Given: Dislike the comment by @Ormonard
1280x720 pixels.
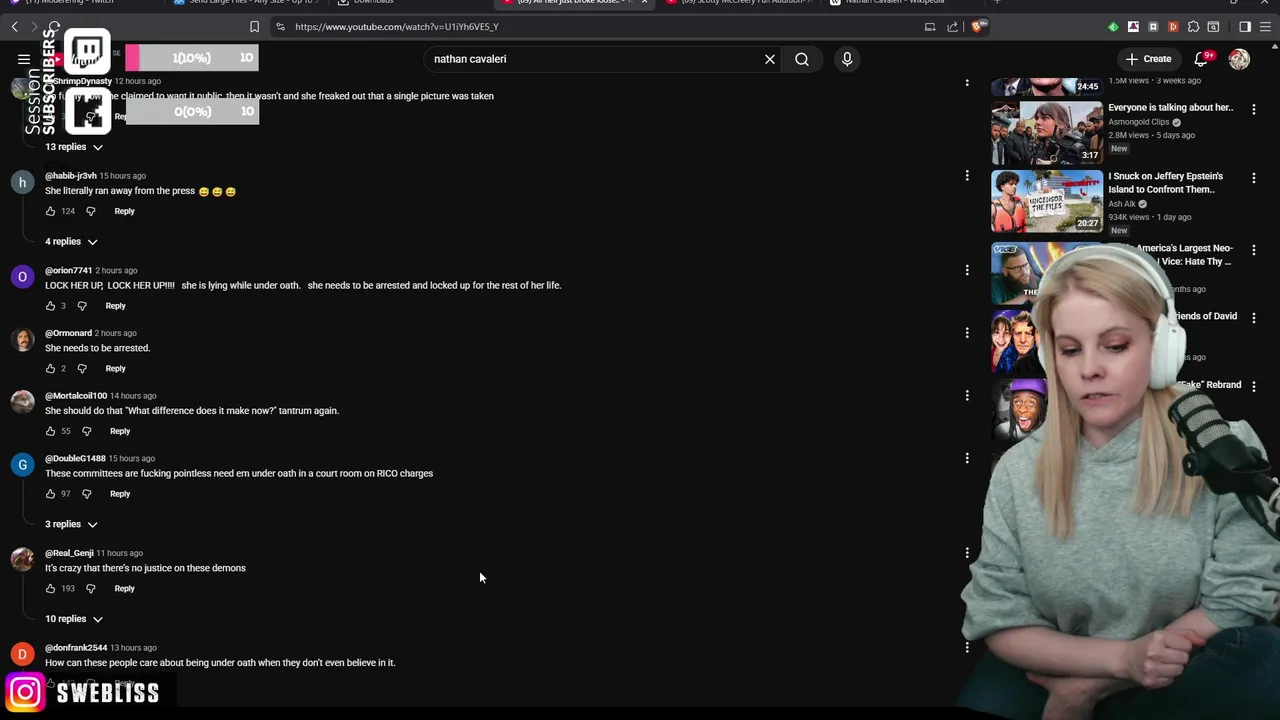Looking at the screenshot, I should [x=82, y=368].
